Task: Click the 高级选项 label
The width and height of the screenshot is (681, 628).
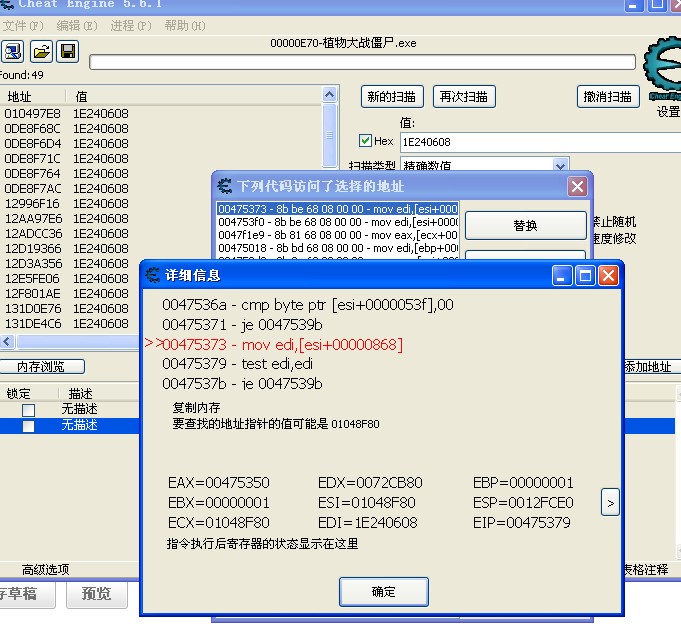Action: (46, 569)
